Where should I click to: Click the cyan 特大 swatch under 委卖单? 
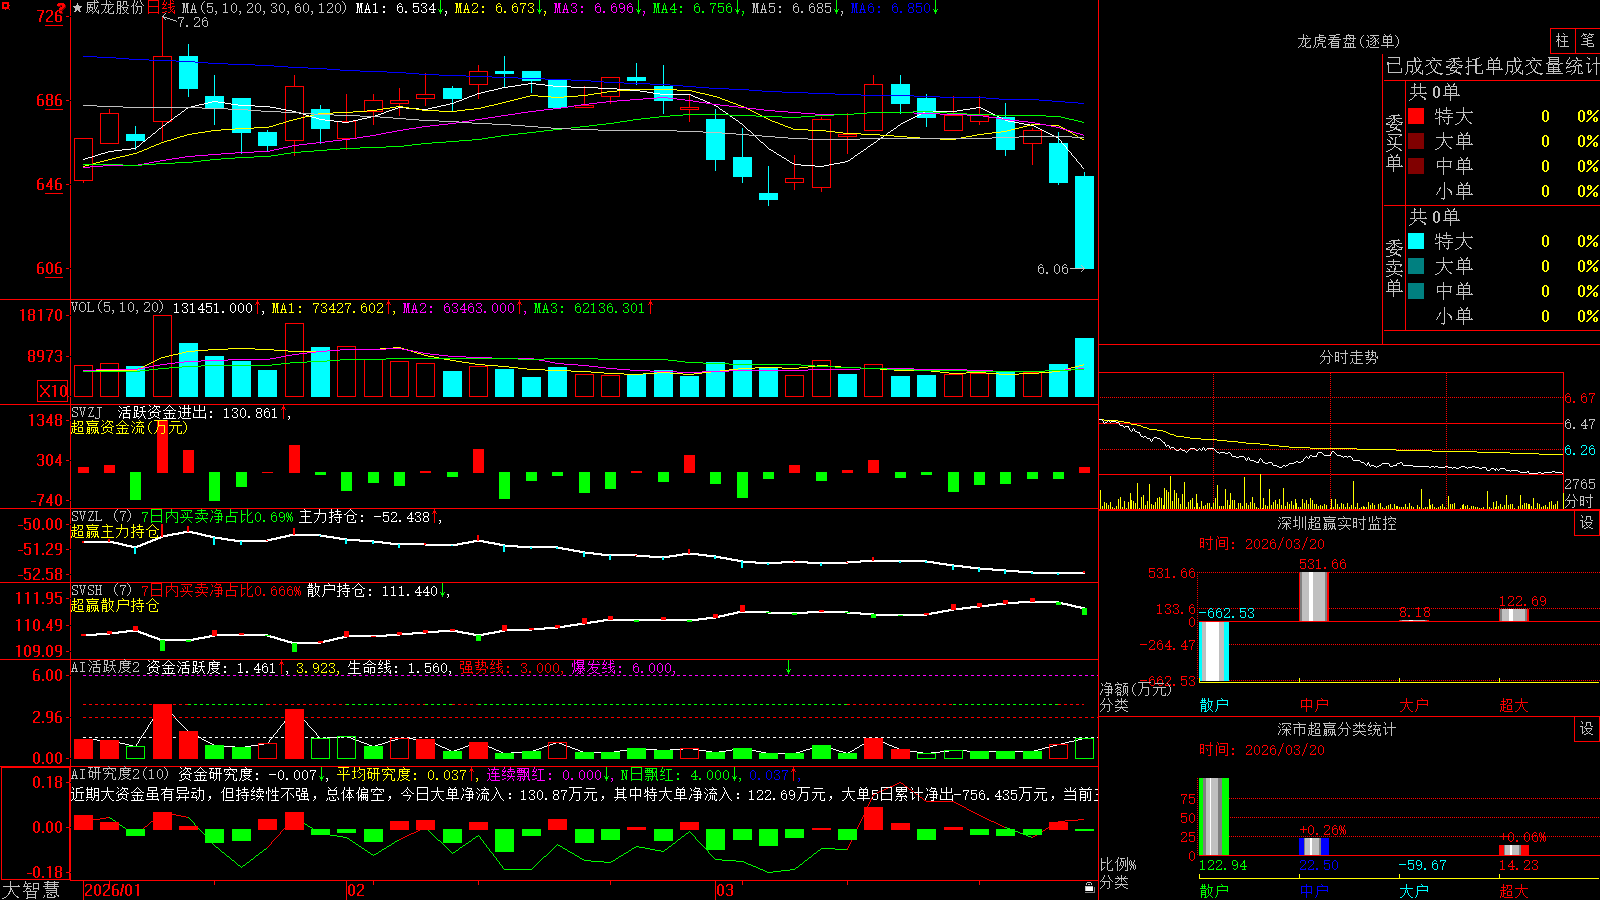[x=1416, y=241]
